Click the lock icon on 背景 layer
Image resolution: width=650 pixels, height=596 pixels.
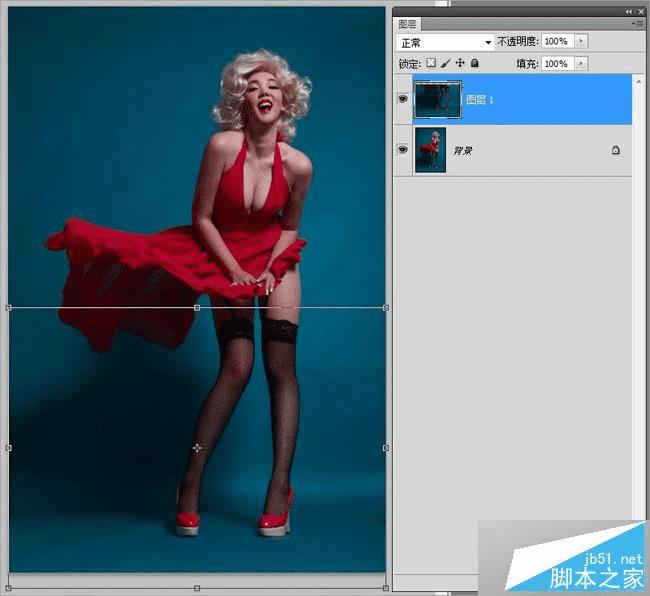point(616,150)
